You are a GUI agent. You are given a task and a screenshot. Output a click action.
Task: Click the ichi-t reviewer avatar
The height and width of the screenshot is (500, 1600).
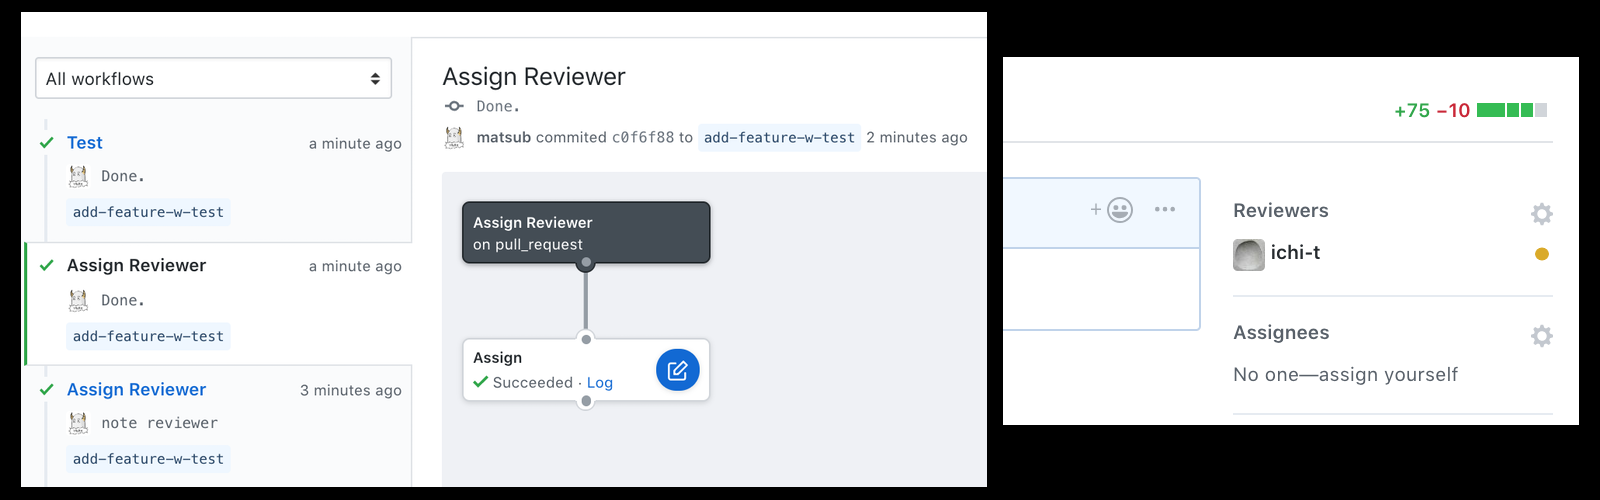[x=1248, y=254]
